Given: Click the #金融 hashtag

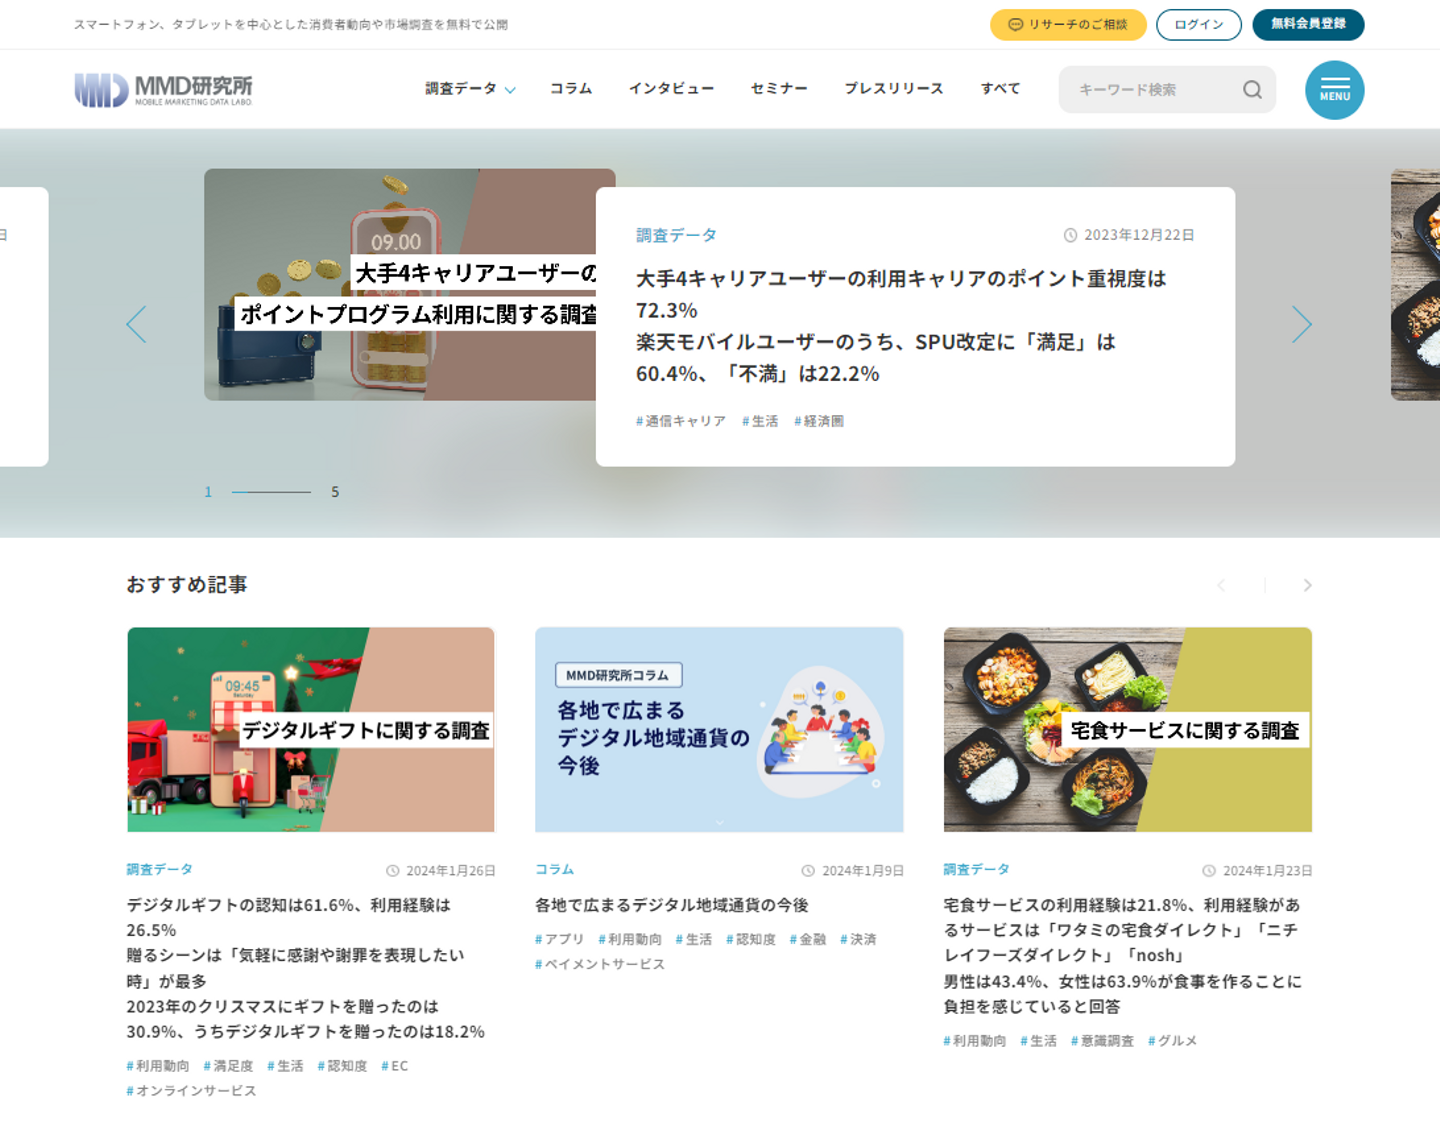Looking at the screenshot, I should coord(808,939).
